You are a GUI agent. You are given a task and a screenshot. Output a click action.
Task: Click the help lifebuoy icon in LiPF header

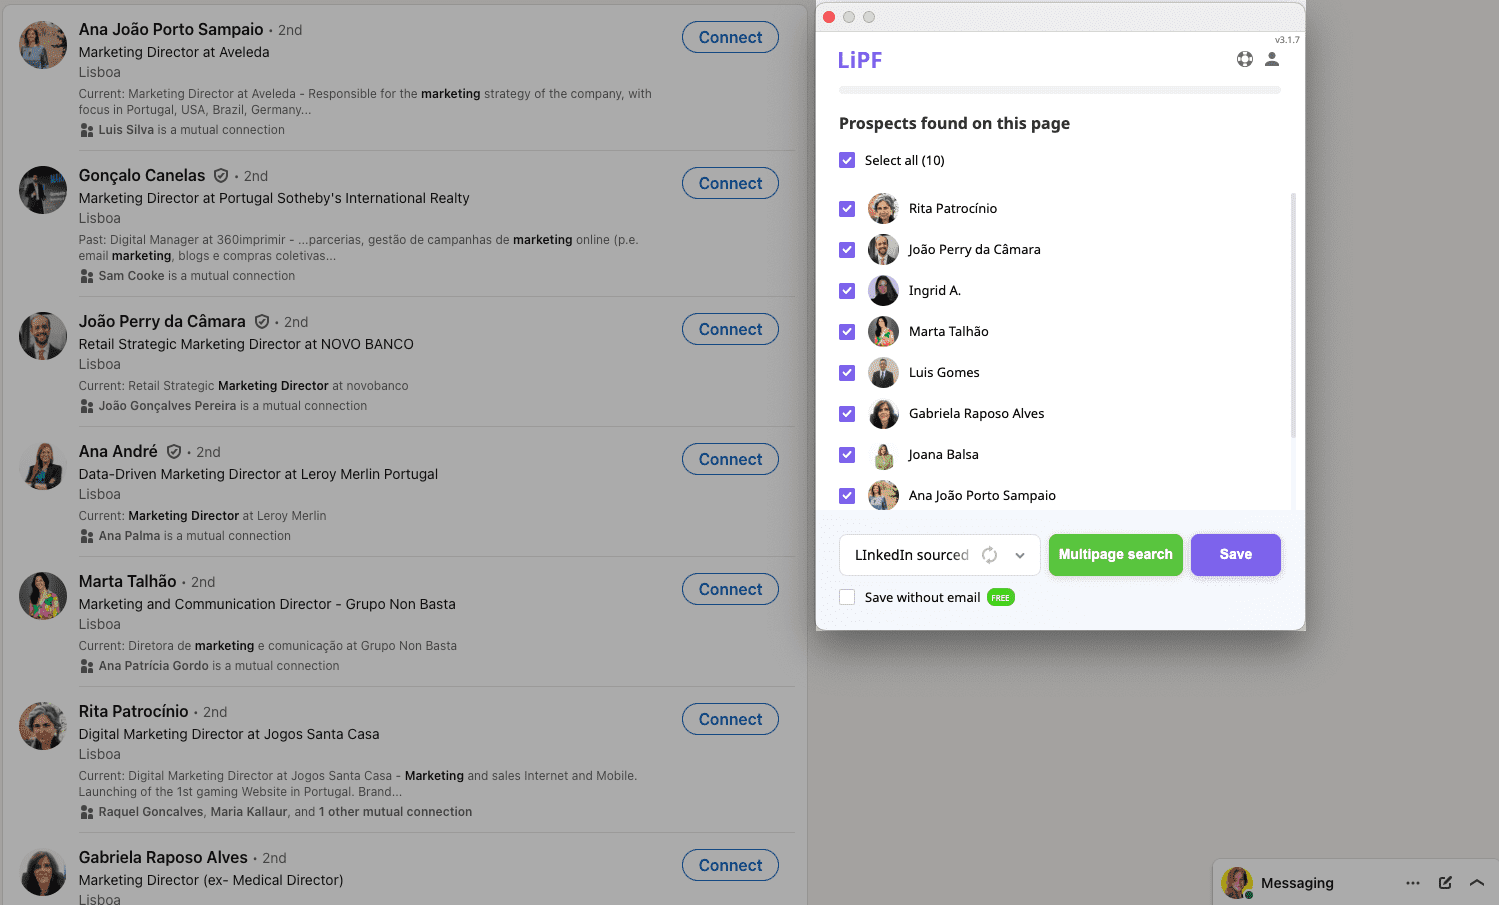tap(1244, 59)
